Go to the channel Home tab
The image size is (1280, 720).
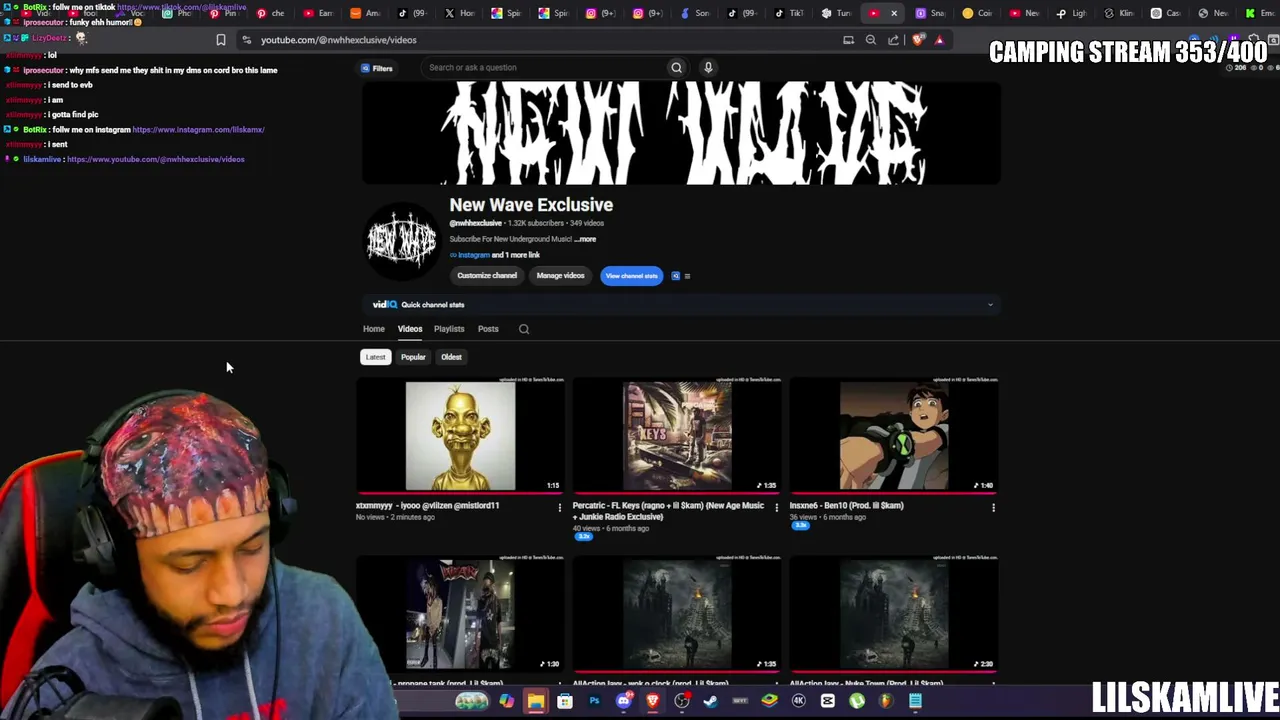[373, 329]
